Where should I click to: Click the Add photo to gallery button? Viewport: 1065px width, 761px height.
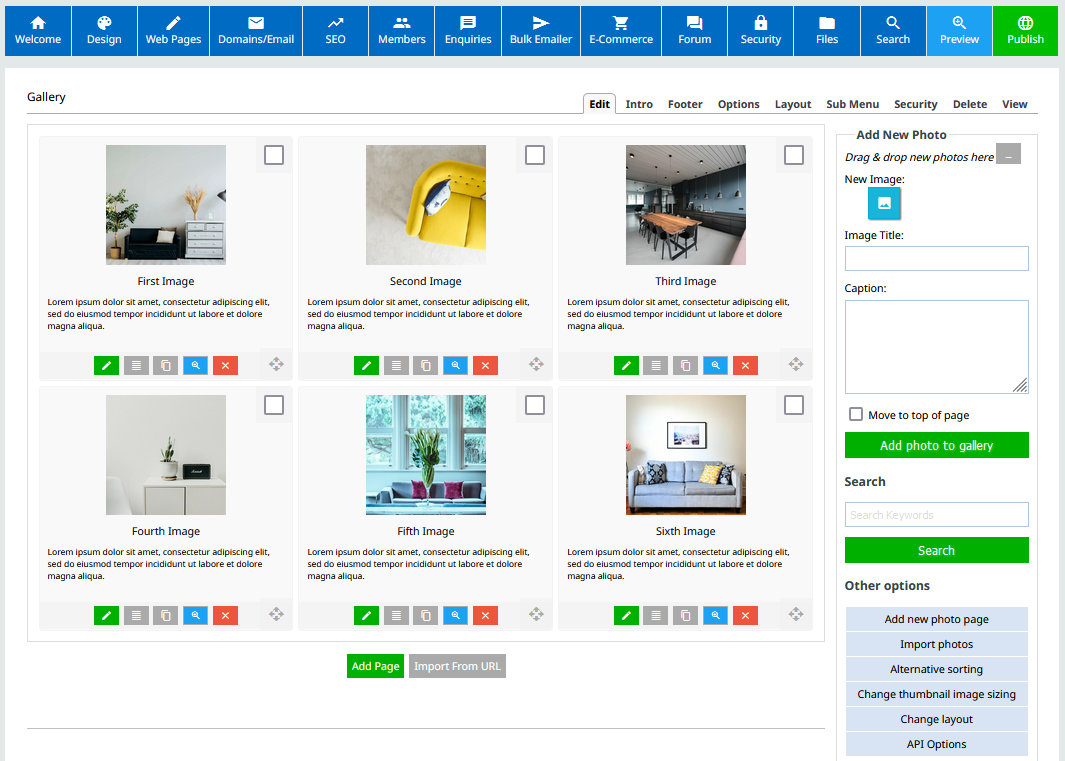(x=936, y=445)
